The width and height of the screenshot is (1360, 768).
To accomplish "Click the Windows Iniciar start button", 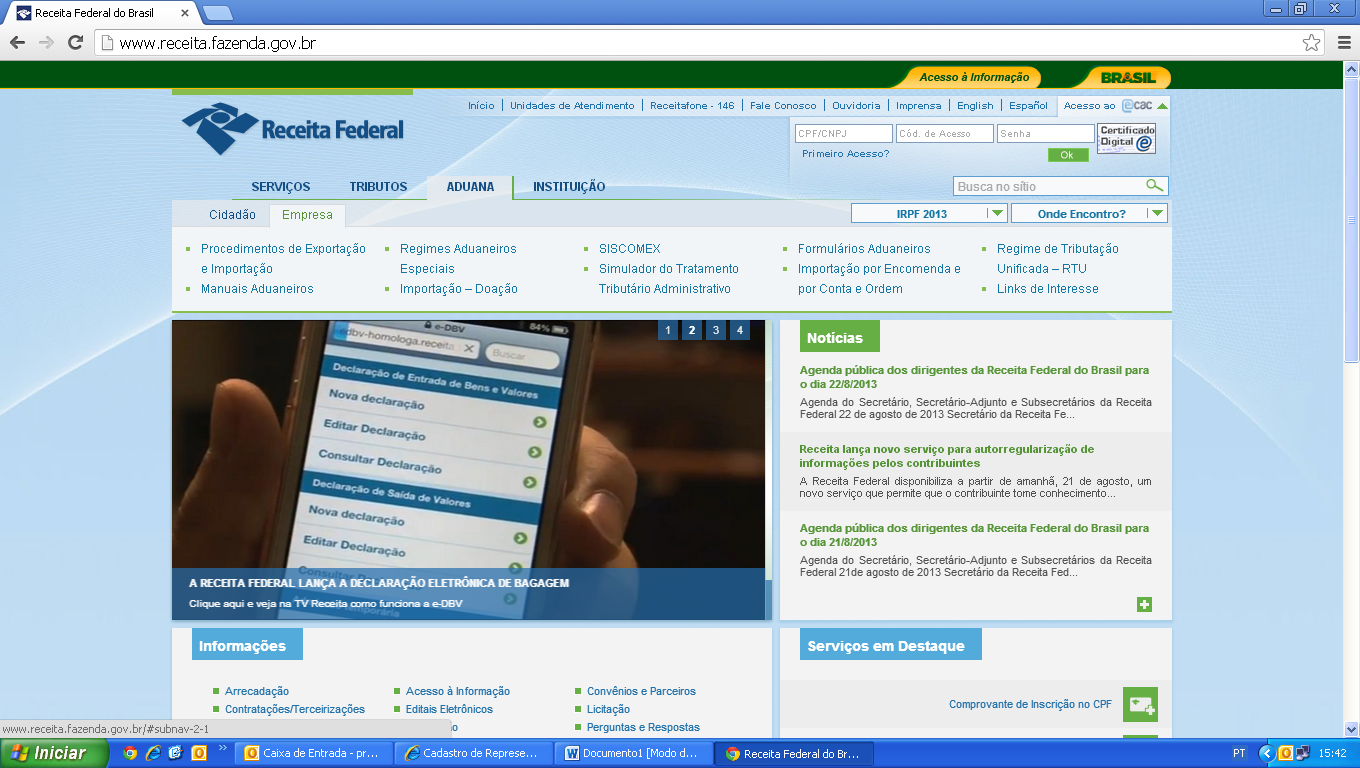I will click(x=54, y=753).
